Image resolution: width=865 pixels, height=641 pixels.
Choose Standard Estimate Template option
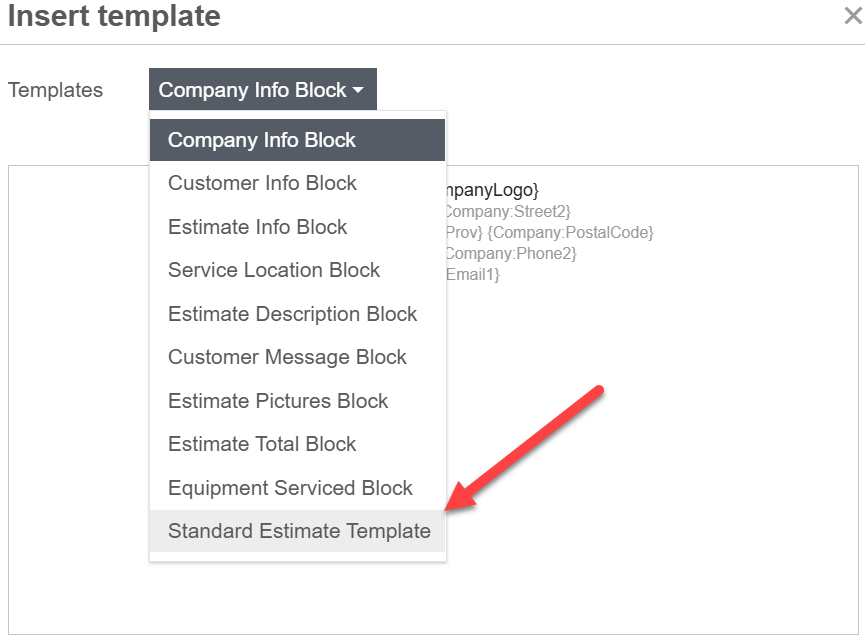pos(297,531)
